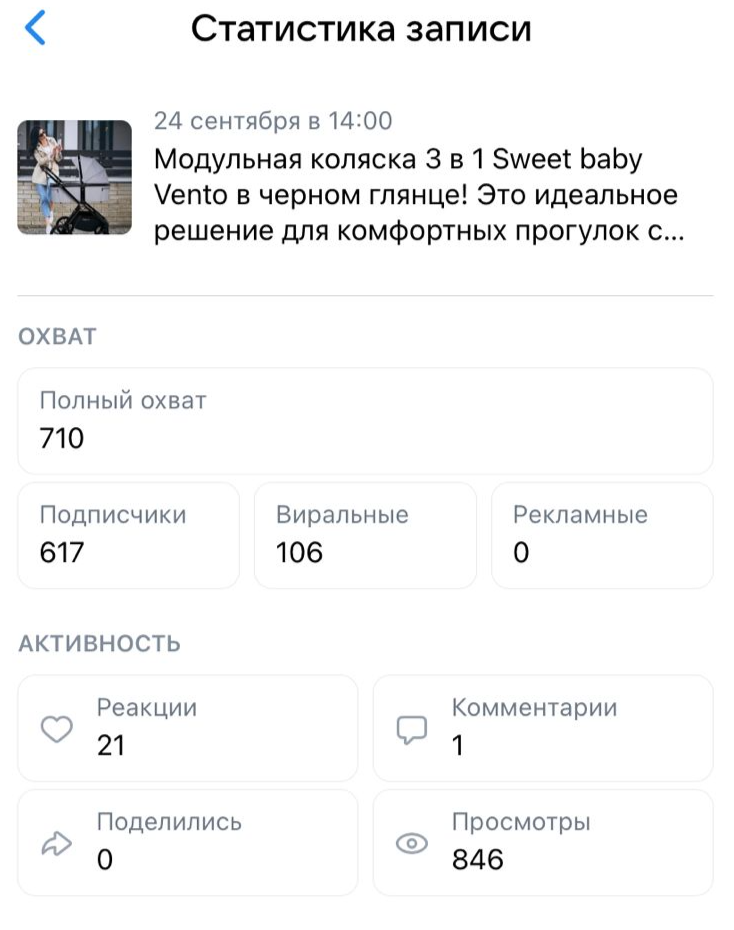Select the Подписчики stat card
The height and width of the screenshot is (930, 734).
(128, 535)
